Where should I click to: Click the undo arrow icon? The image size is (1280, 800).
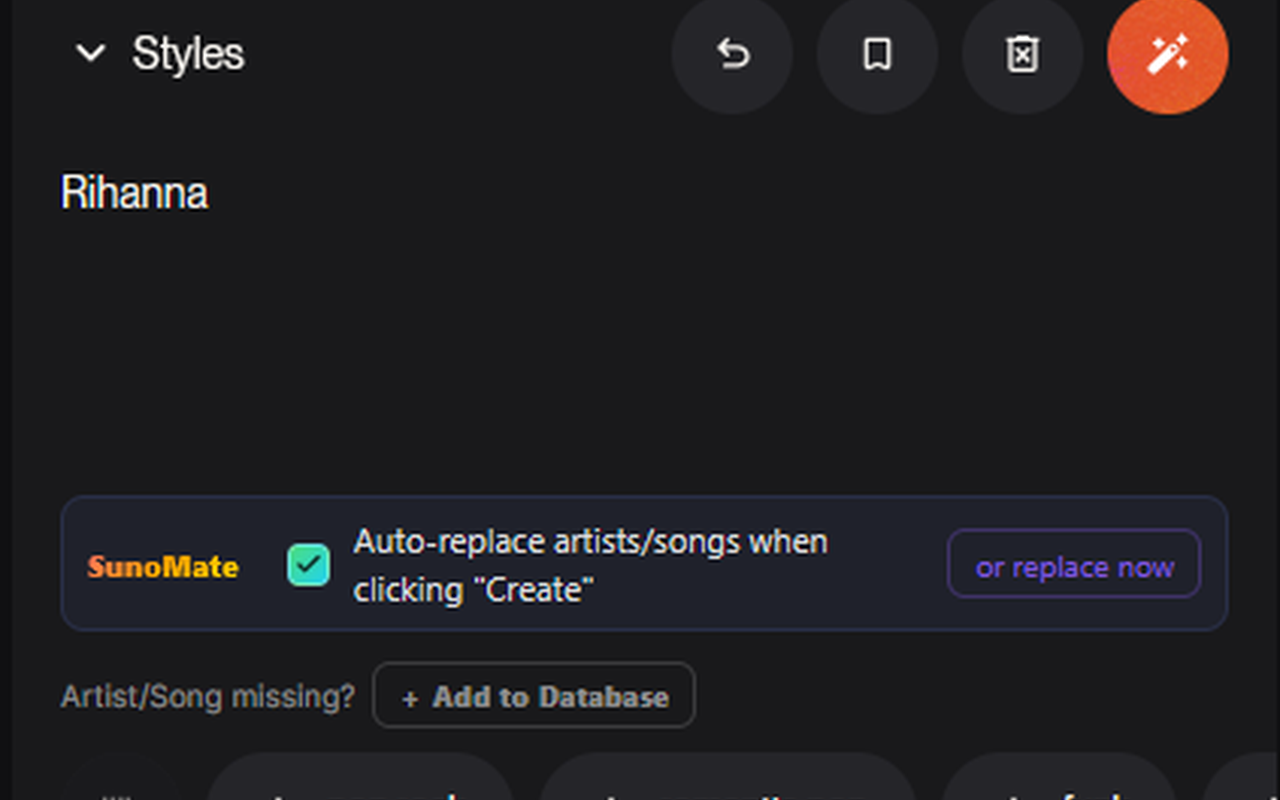pyautogui.click(x=732, y=54)
